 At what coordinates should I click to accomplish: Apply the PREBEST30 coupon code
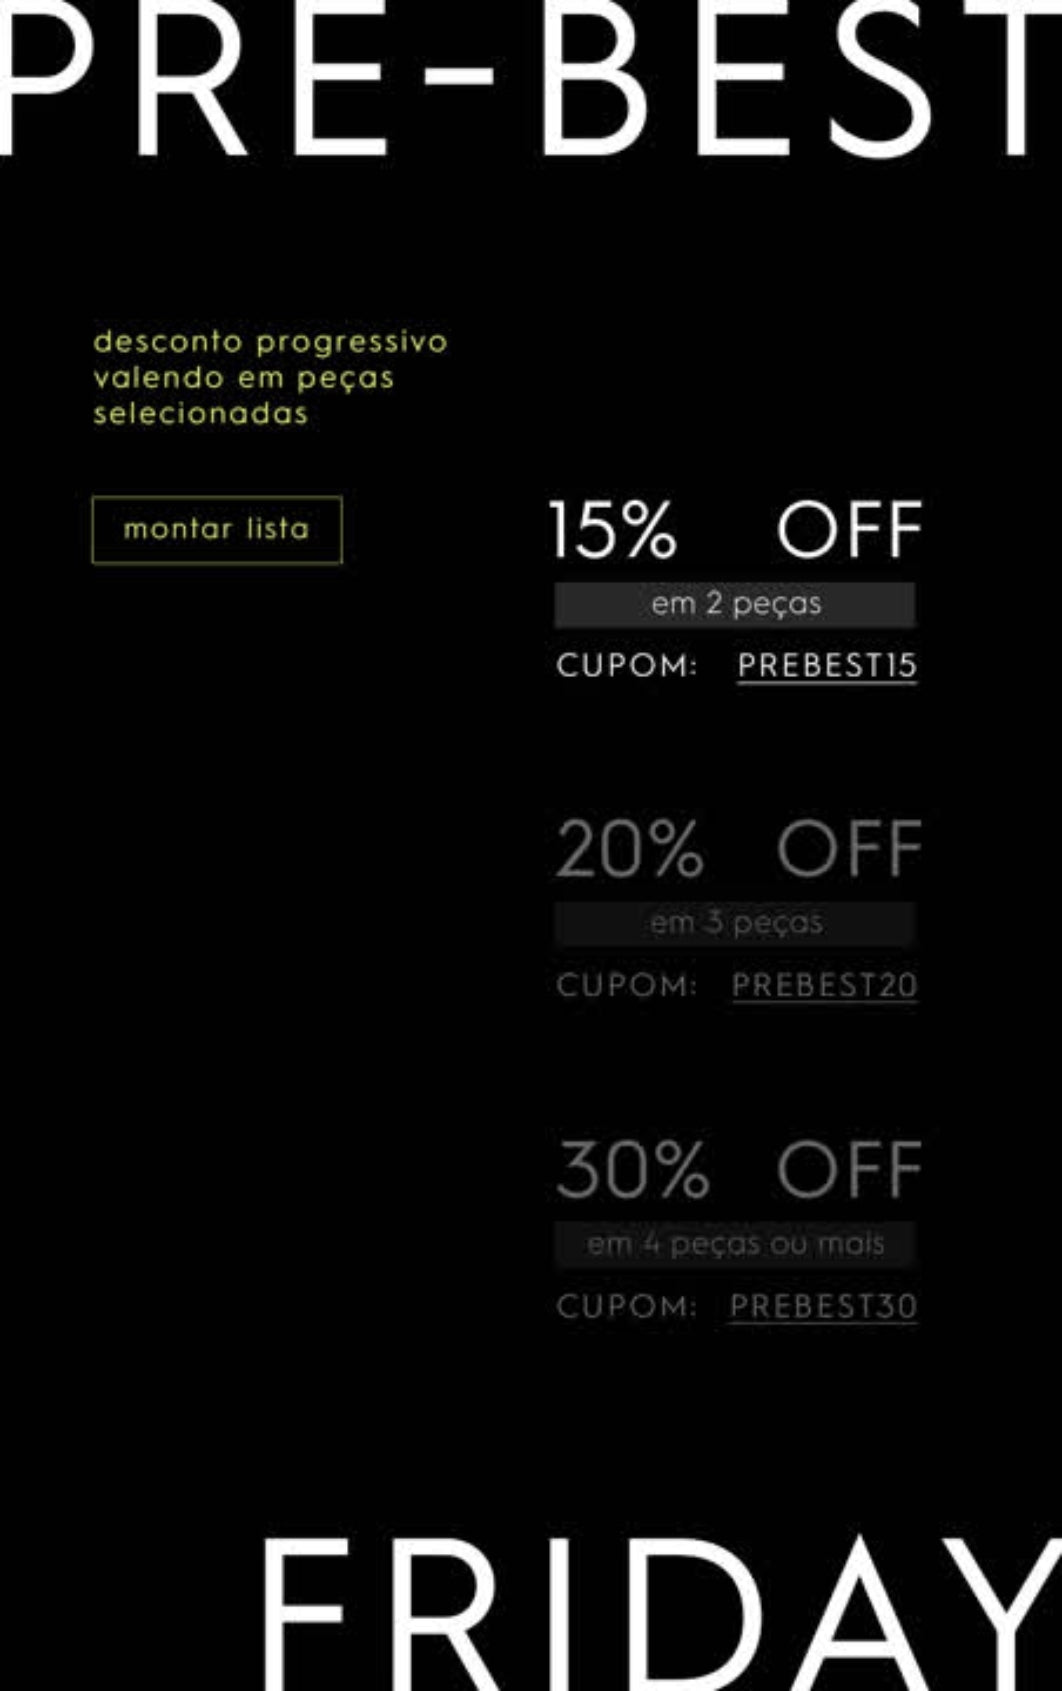tap(822, 1305)
